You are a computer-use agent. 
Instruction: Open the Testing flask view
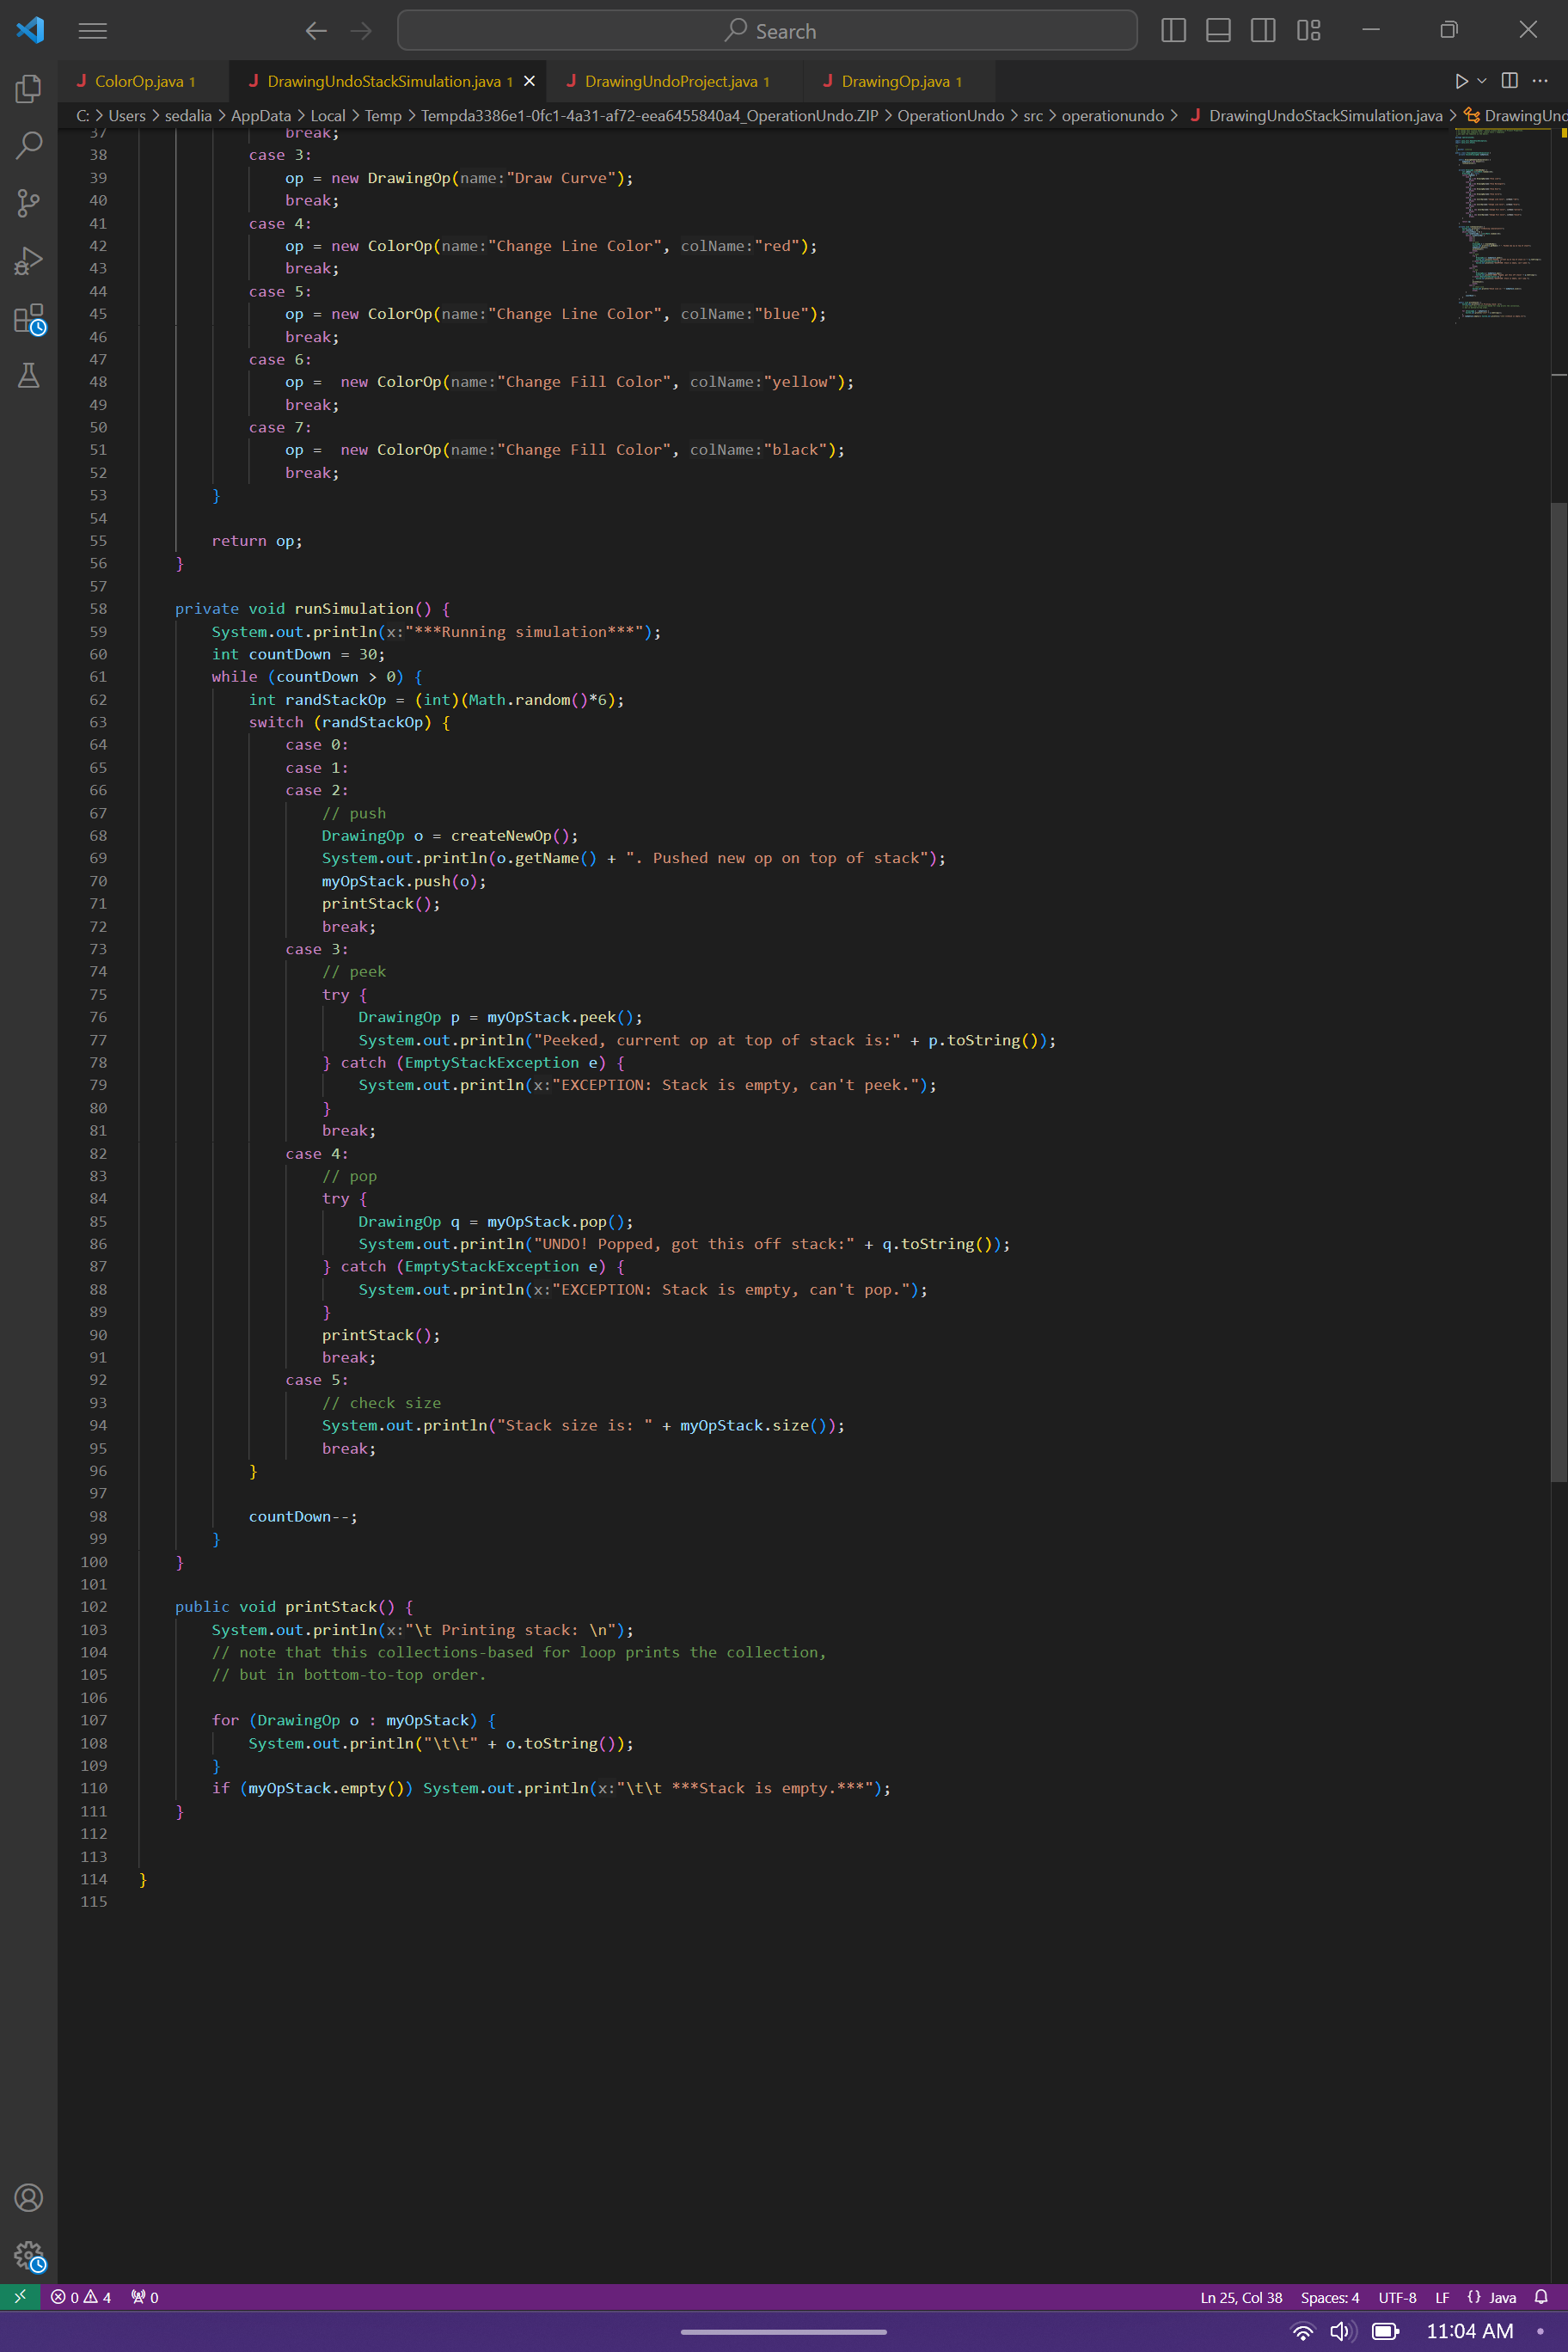coord(28,375)
